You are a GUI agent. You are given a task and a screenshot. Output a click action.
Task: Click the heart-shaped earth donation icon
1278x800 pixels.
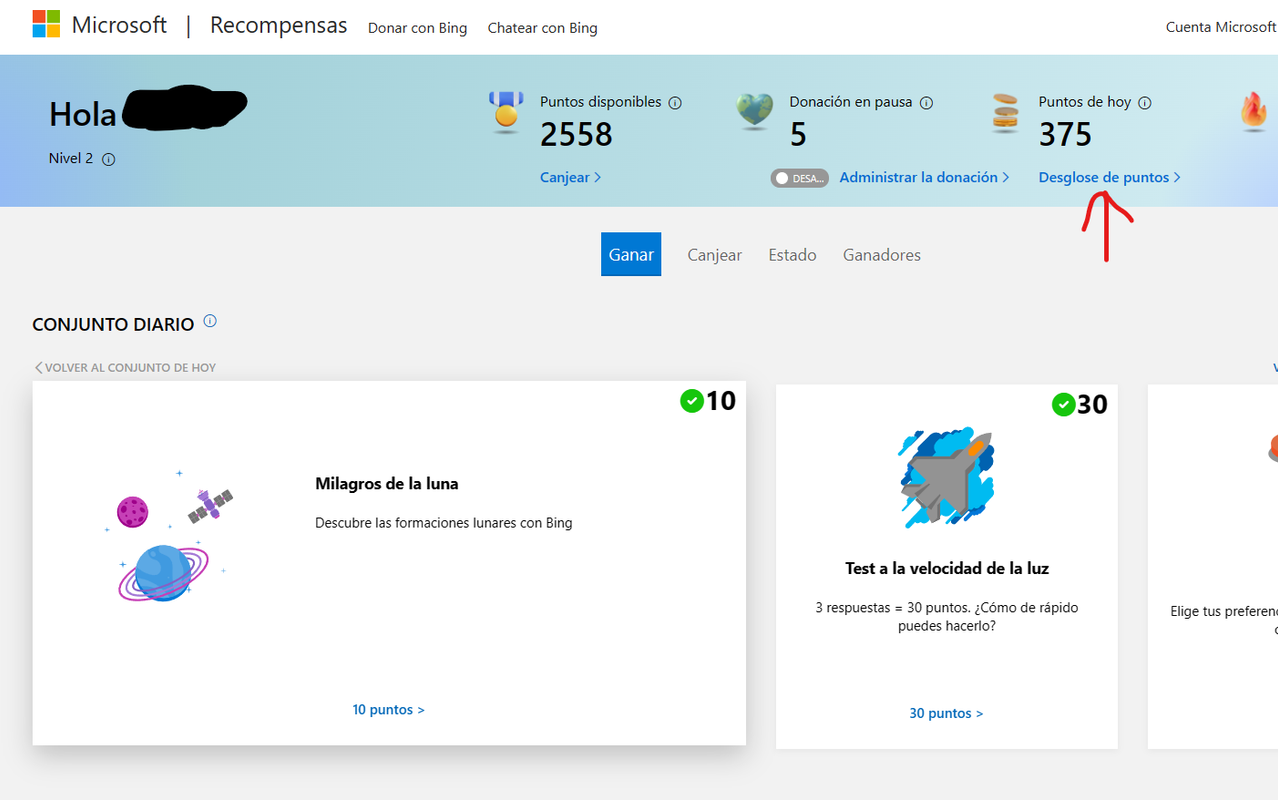[755, 111]
